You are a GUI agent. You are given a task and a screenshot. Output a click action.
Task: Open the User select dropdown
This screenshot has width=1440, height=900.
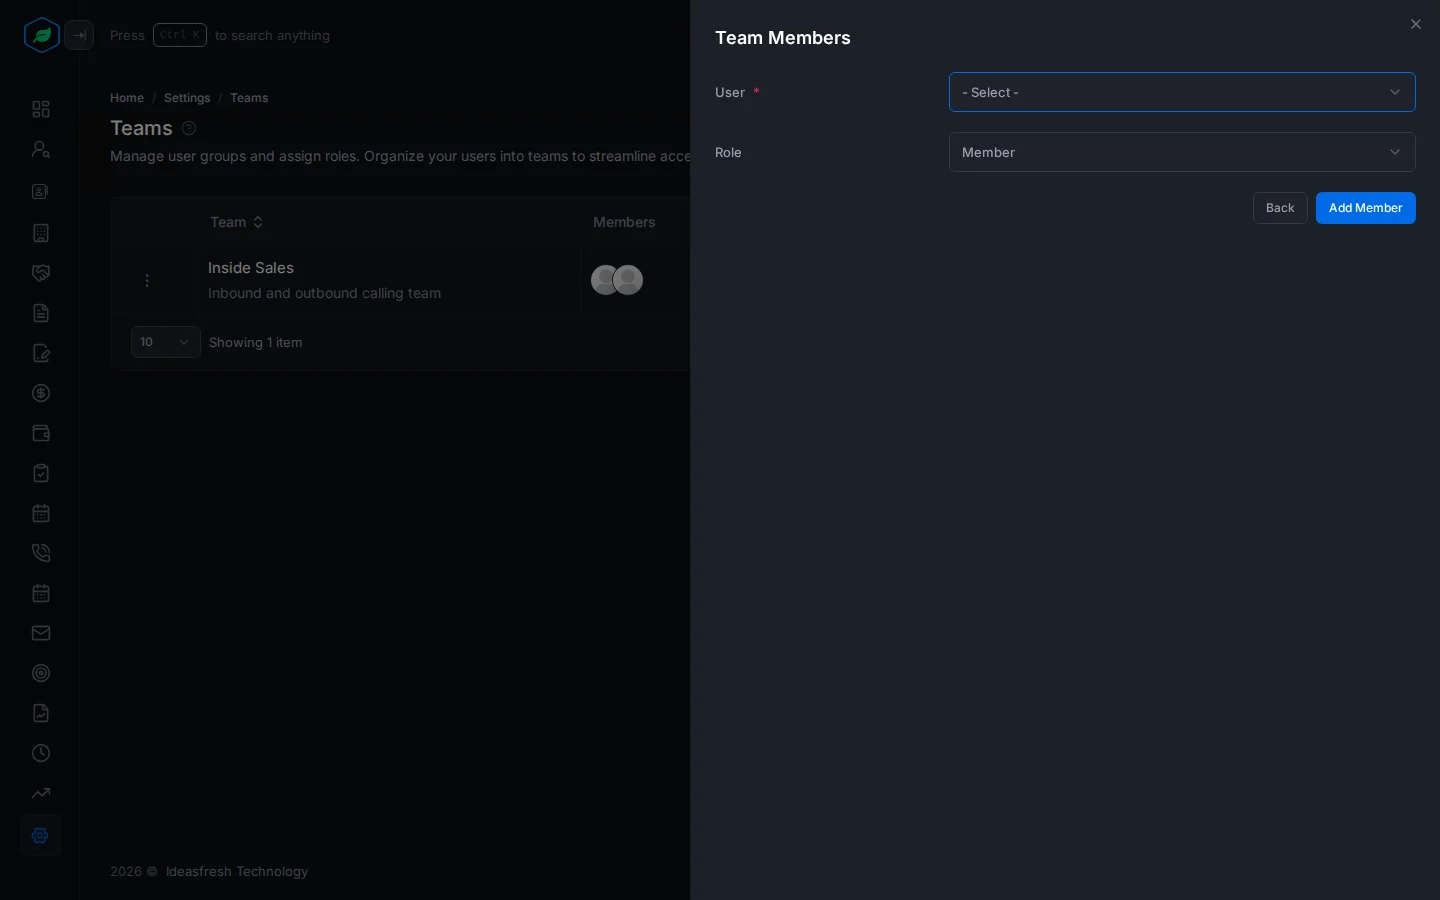1182,92
